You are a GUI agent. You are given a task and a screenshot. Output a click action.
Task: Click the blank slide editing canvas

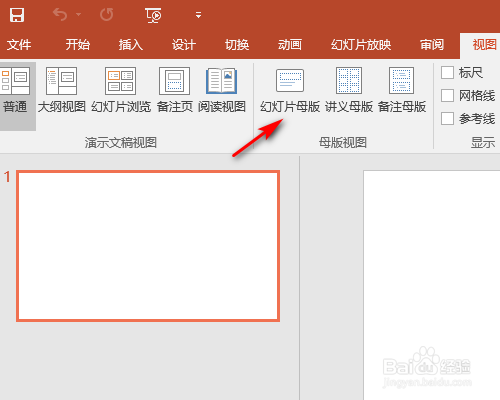point(432,285)
